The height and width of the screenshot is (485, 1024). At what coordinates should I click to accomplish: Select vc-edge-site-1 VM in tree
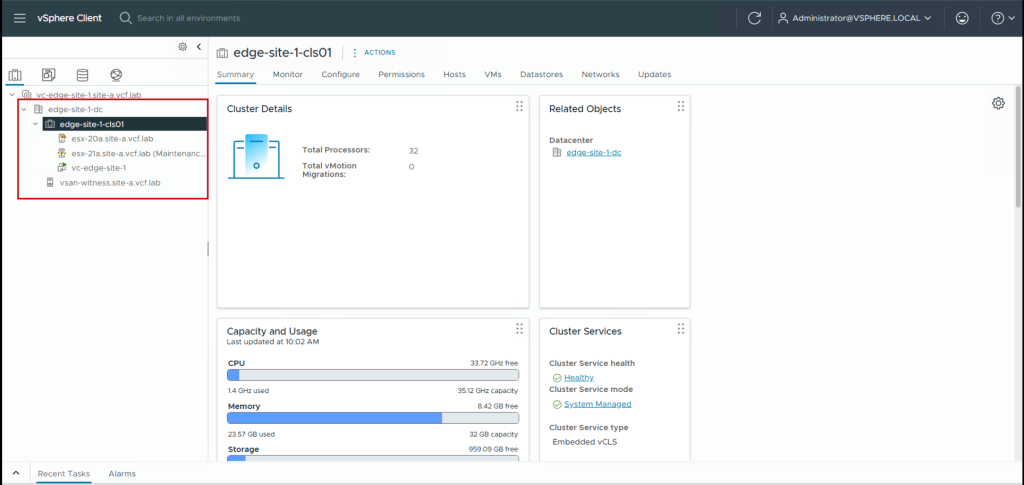[x=99, y=168]
